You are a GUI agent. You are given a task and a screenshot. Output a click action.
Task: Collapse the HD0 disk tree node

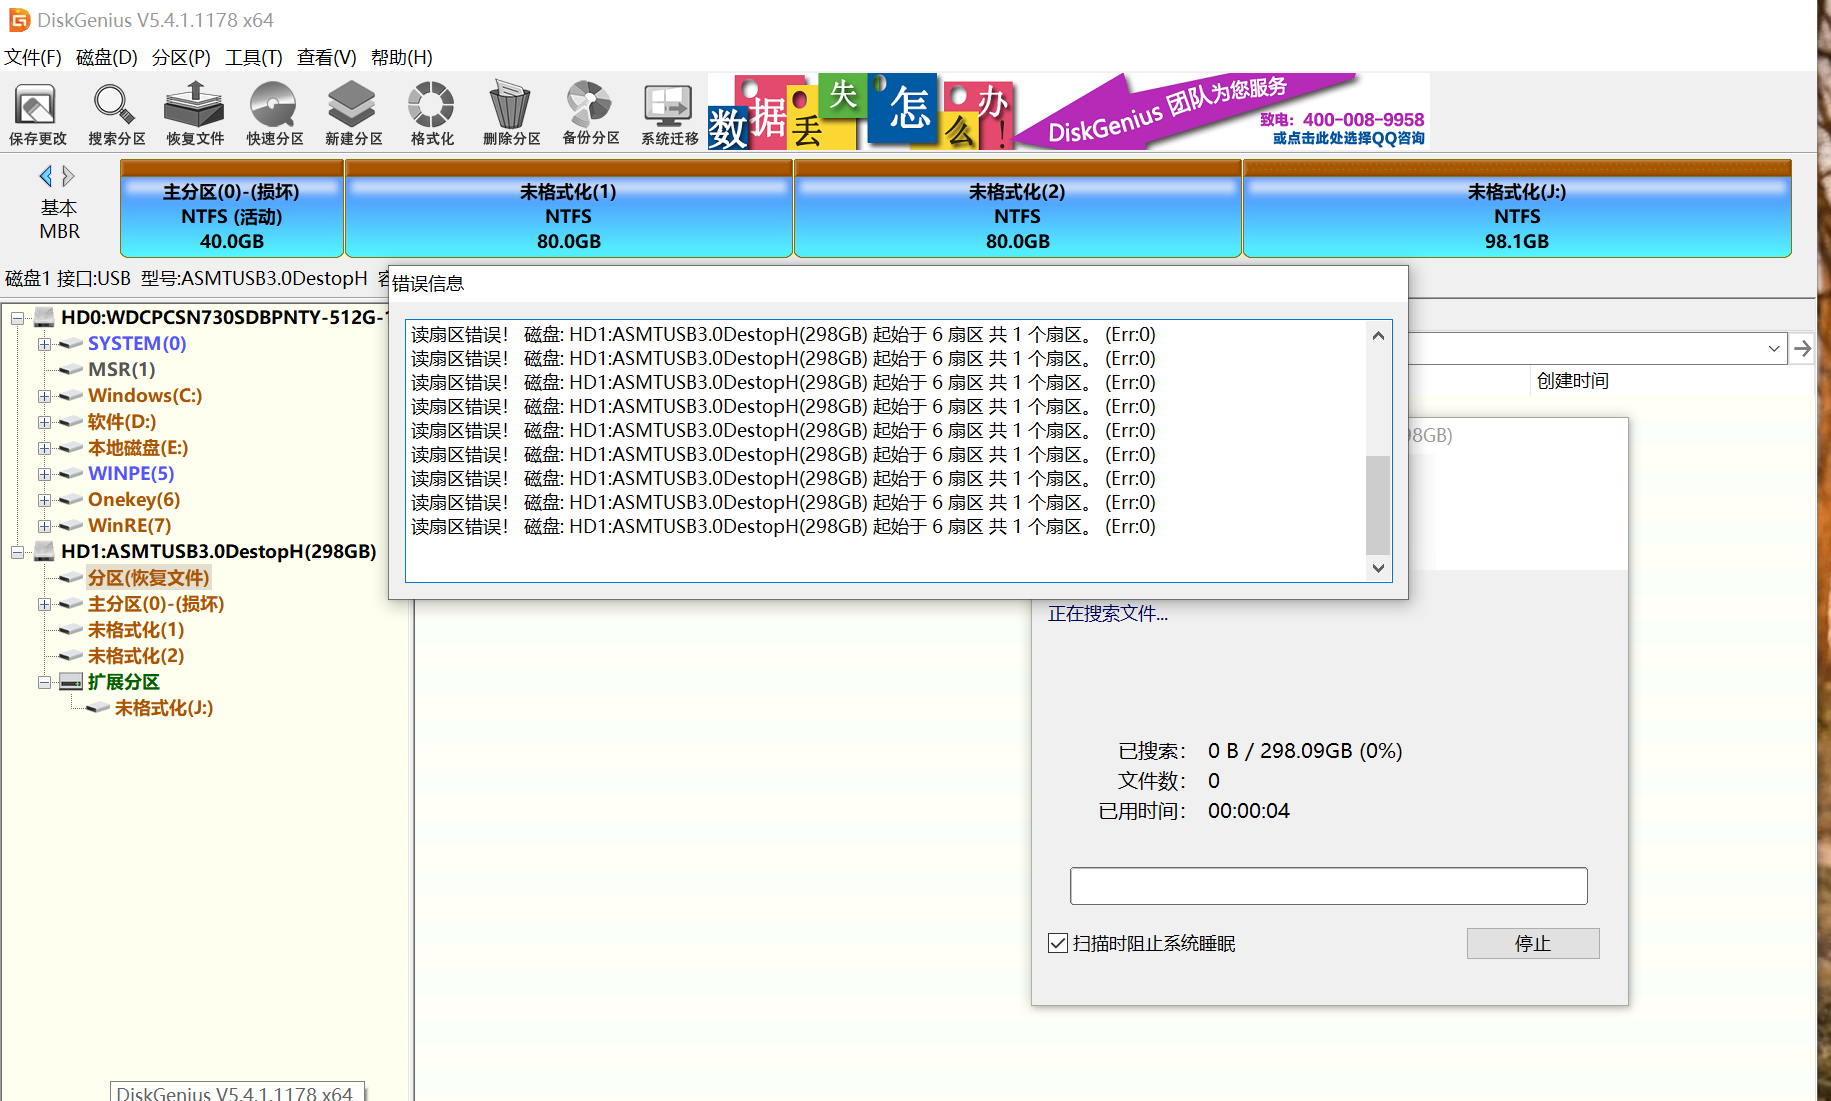(x=17, y=318)
